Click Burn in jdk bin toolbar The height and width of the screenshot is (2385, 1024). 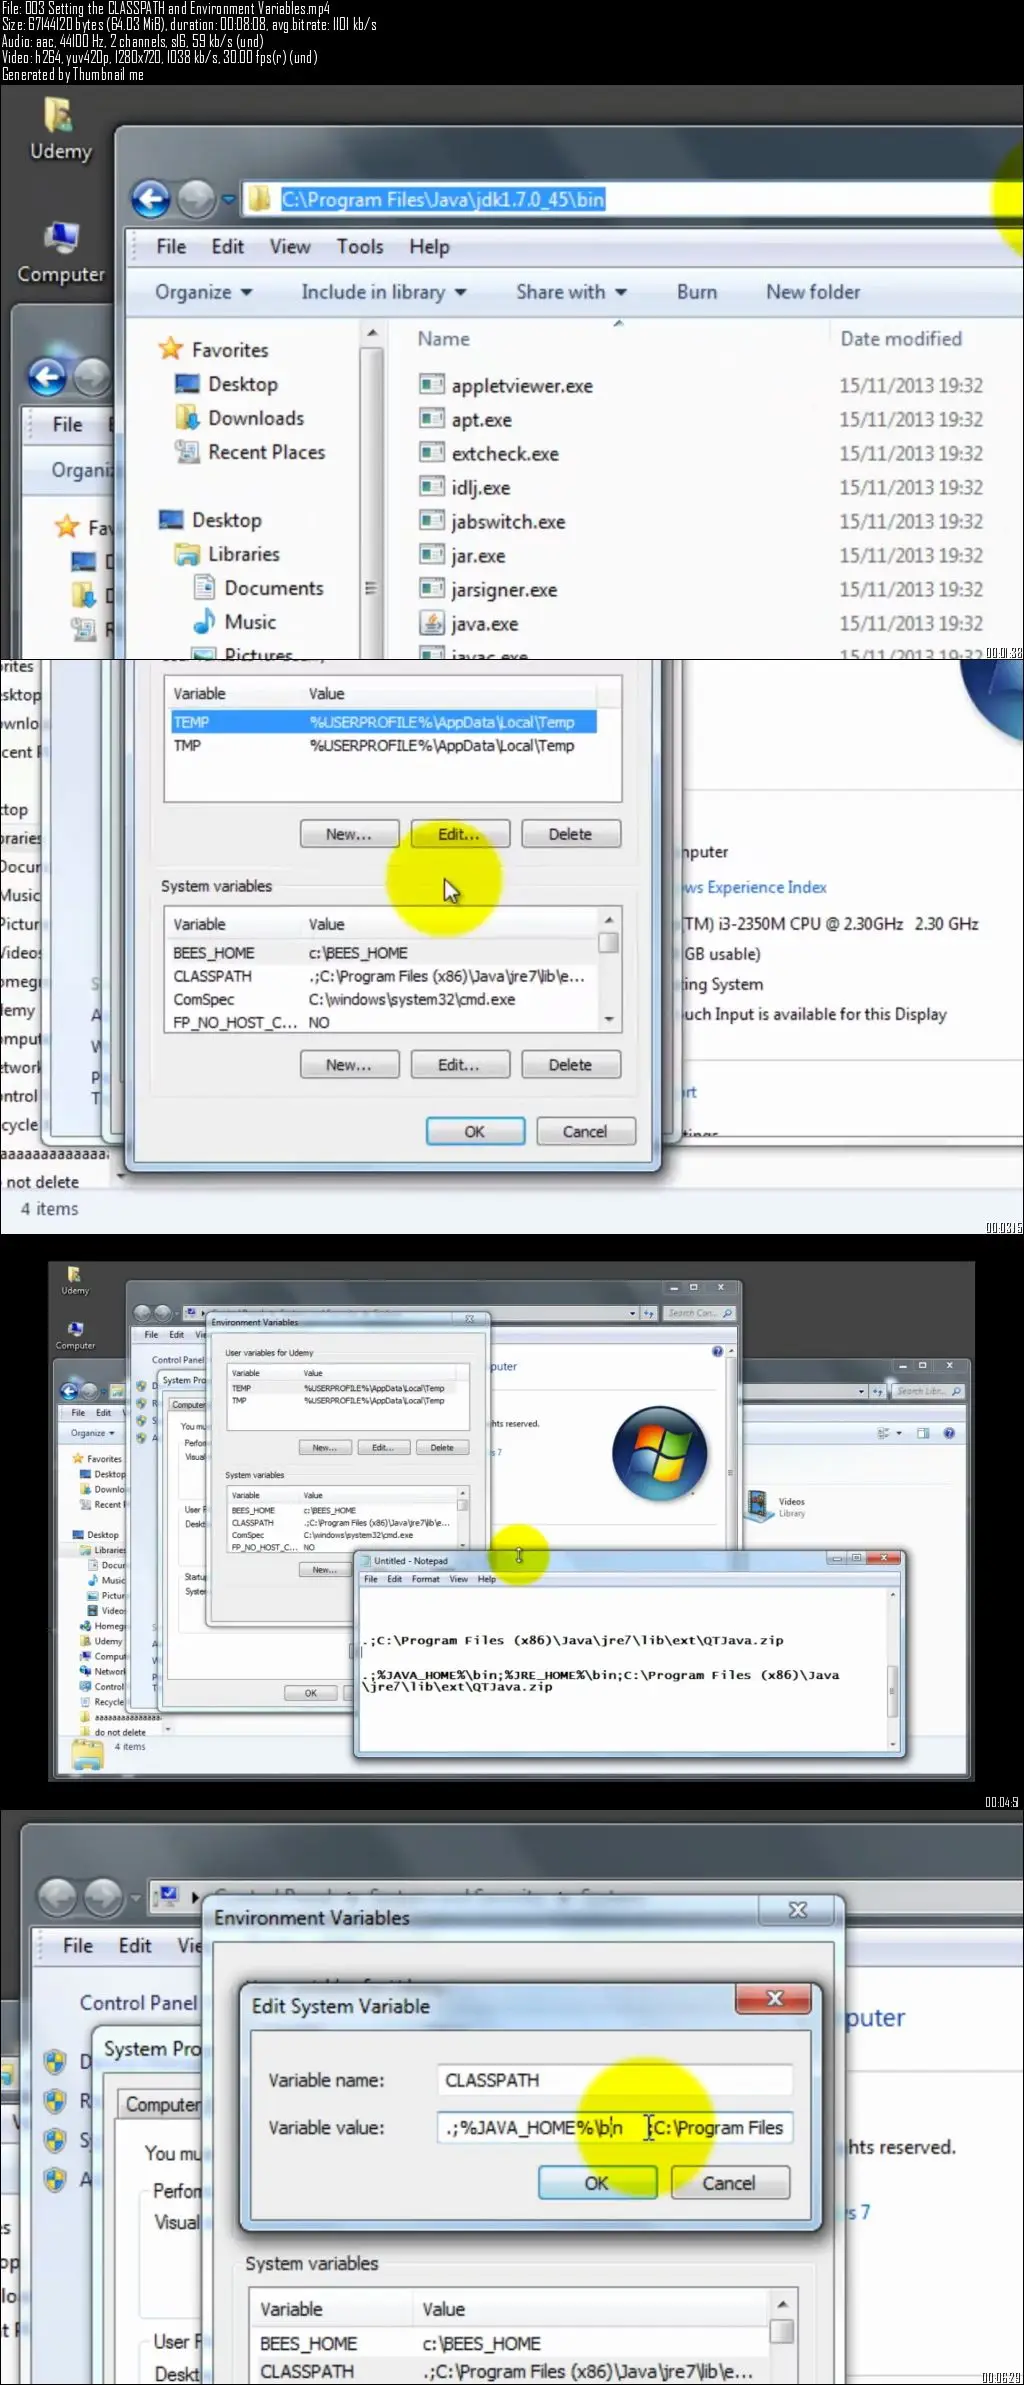pos(697,292)
